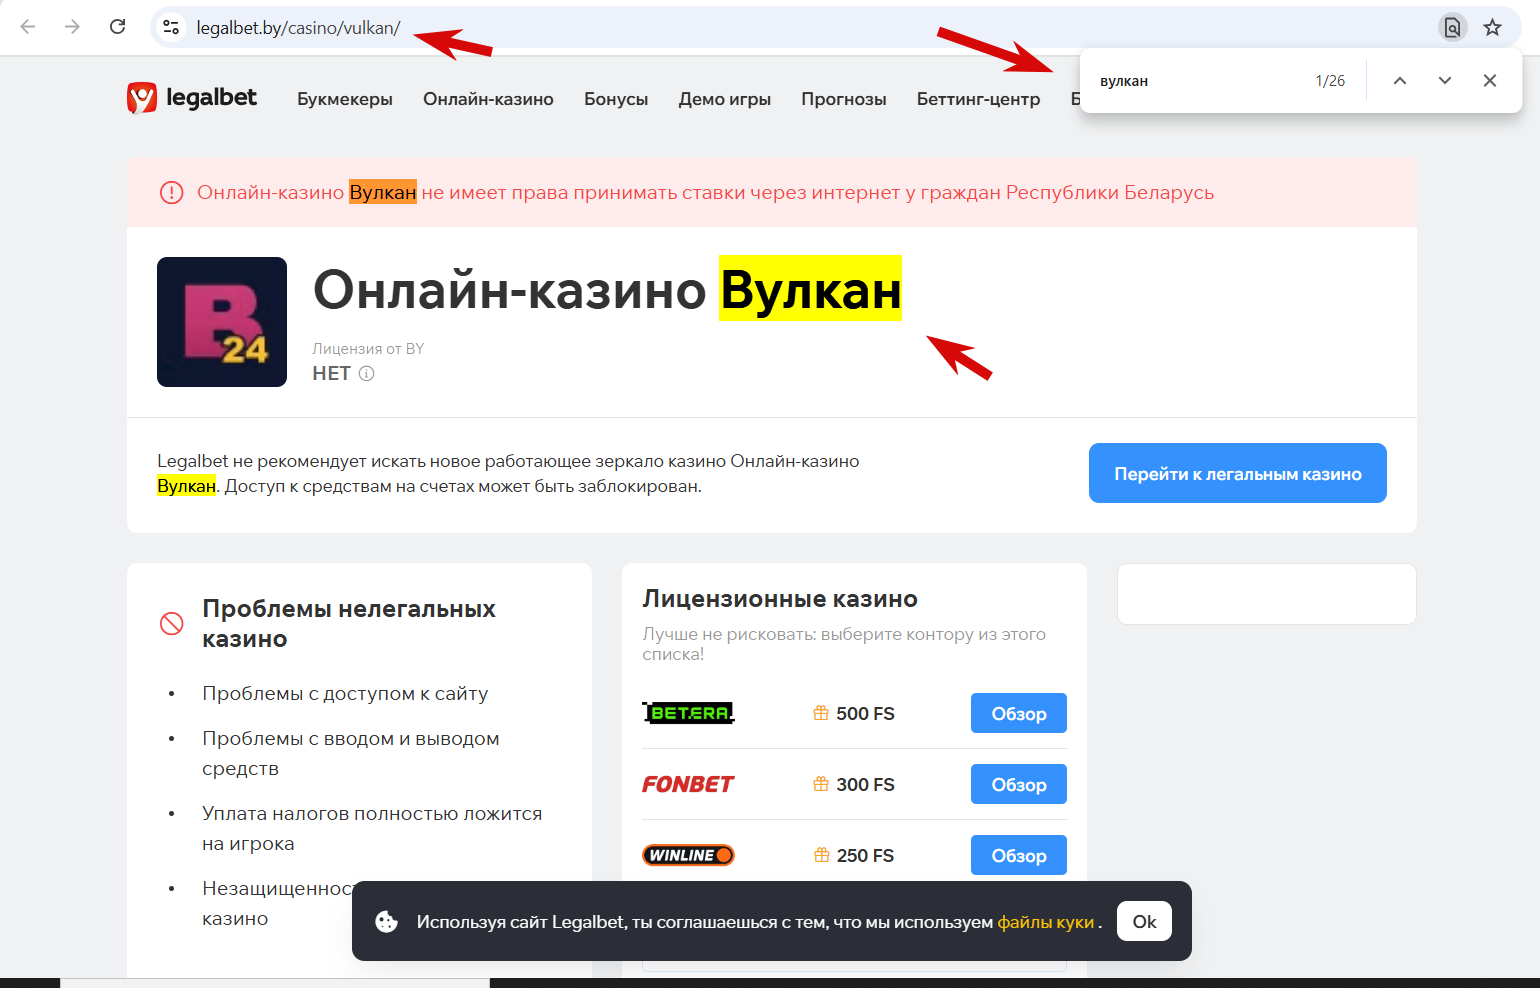Image resolution: width=1540 pixels, height=988 pixels.
Task: Reload the legalbet page
Action: pos(117,27)
